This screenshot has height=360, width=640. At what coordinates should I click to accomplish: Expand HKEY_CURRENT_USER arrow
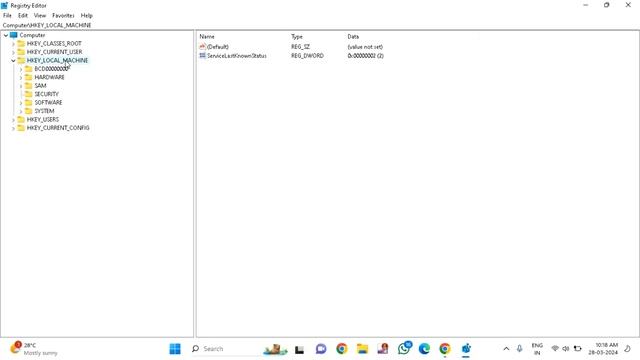pos(13,52)
